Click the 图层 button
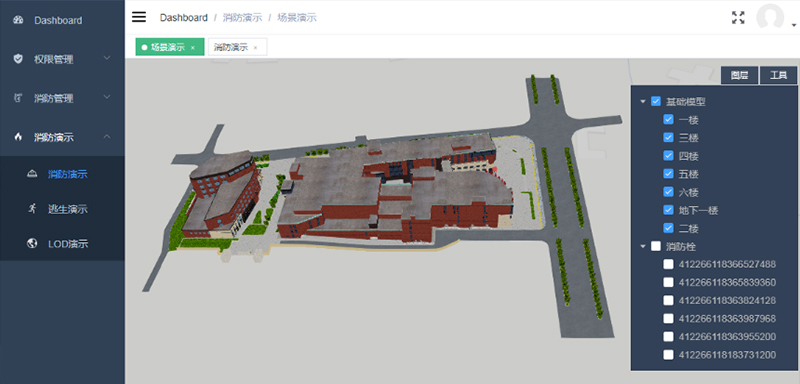This screenshot has height=384, width=800. click(x=739, y=75)
